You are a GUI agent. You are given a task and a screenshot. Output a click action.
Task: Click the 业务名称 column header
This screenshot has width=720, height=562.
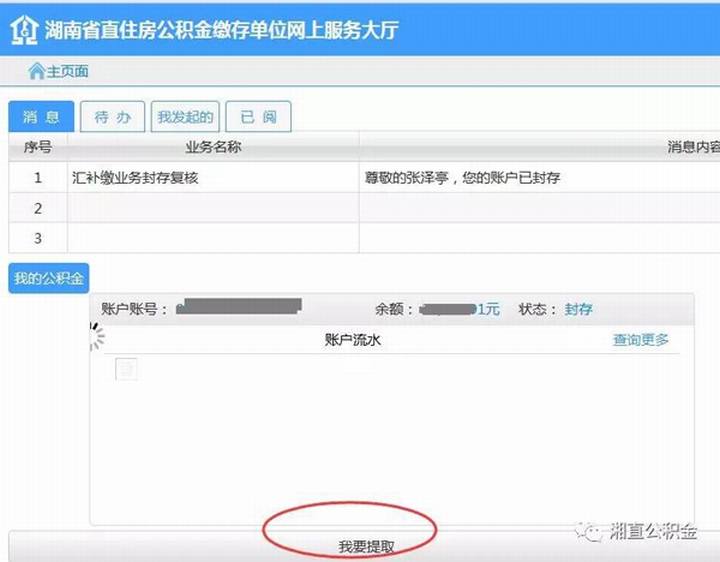213,147
